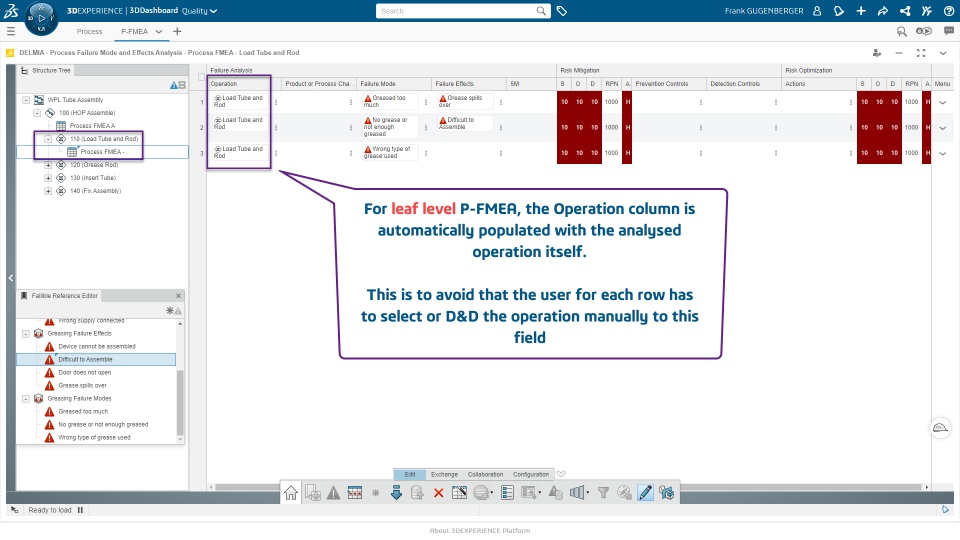Image resolution: width=960 pixels, height=540 pixels.
Task: Click the warning triangle tool in action bar
Action: tap(333, 493)
